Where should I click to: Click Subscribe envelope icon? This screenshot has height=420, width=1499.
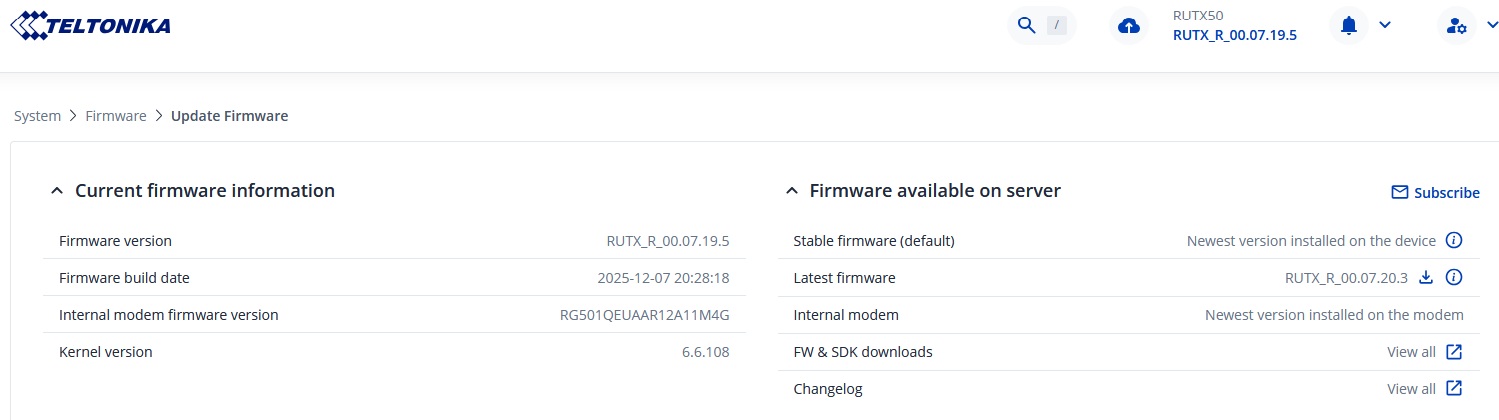[x=1400, y=193]
